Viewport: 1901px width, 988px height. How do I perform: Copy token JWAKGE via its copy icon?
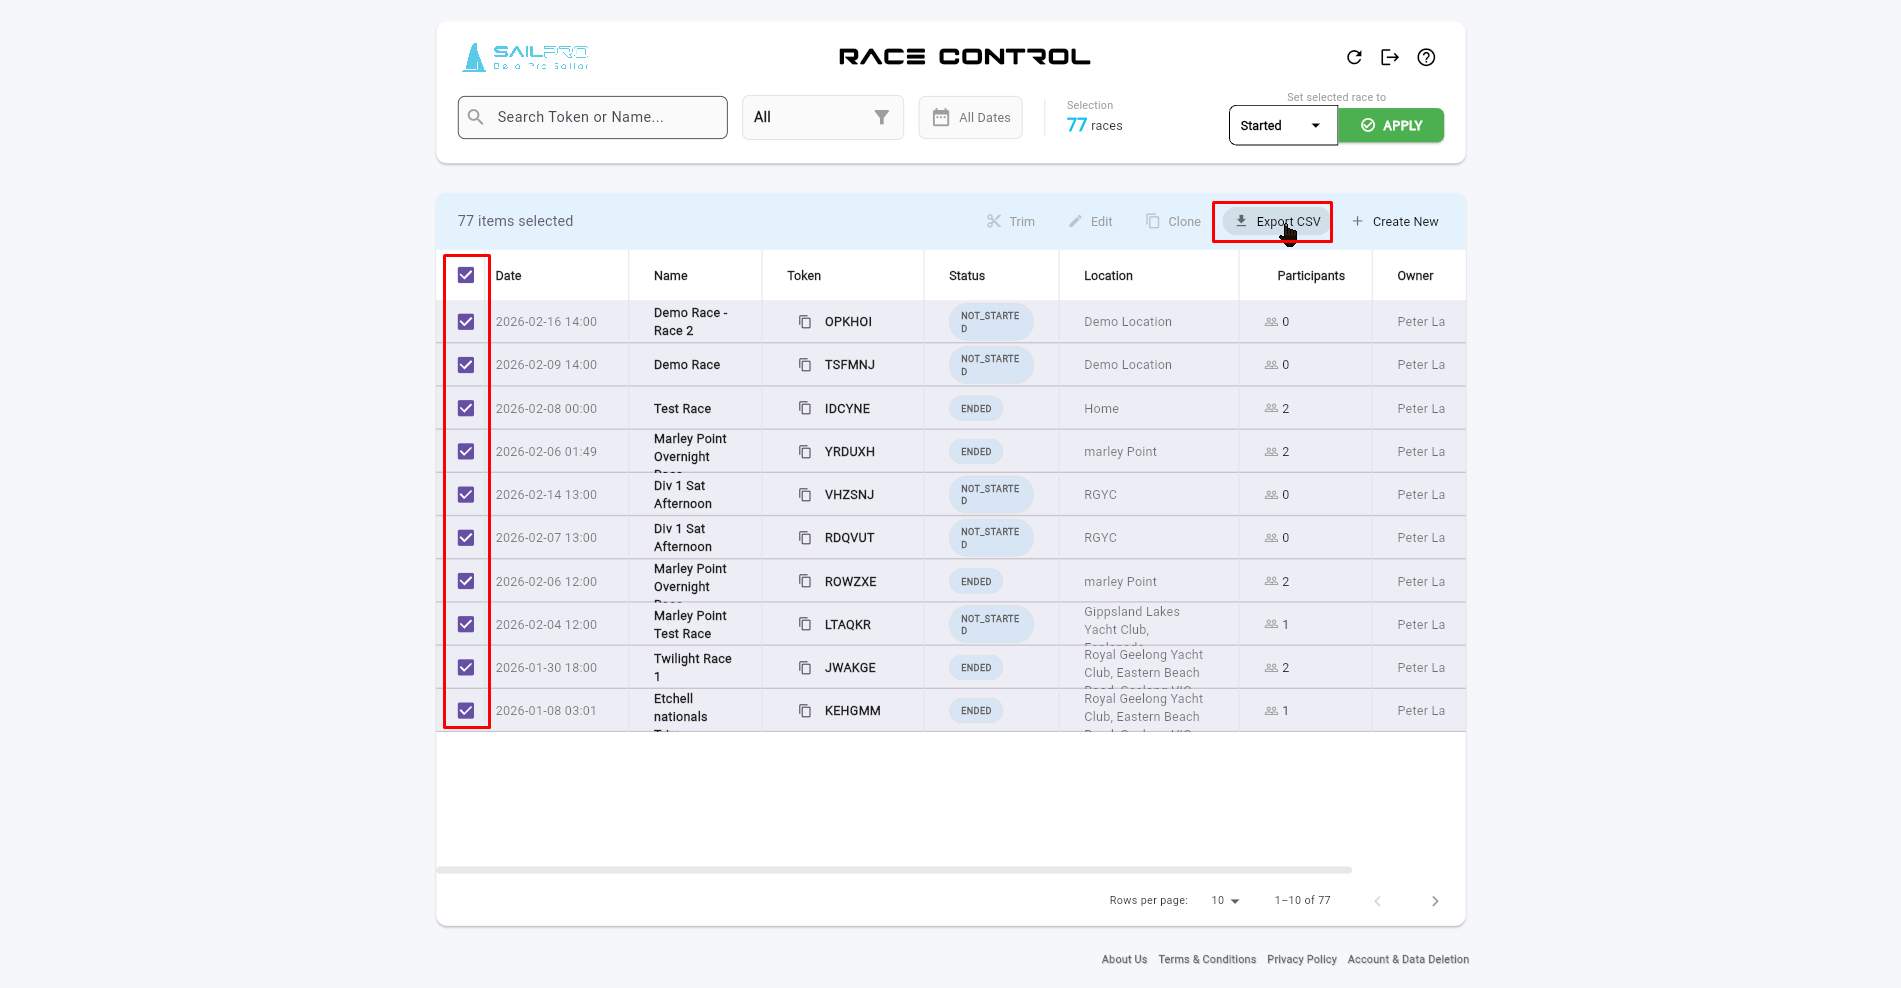pos(805,668)
